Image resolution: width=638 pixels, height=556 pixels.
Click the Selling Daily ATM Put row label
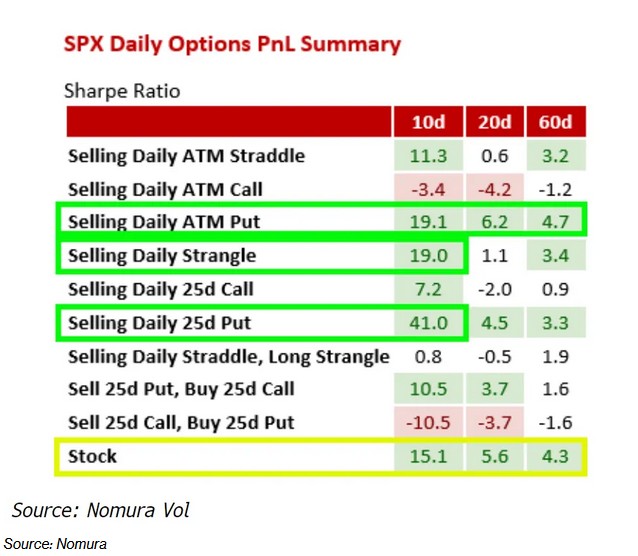click(x=164, y=222)
